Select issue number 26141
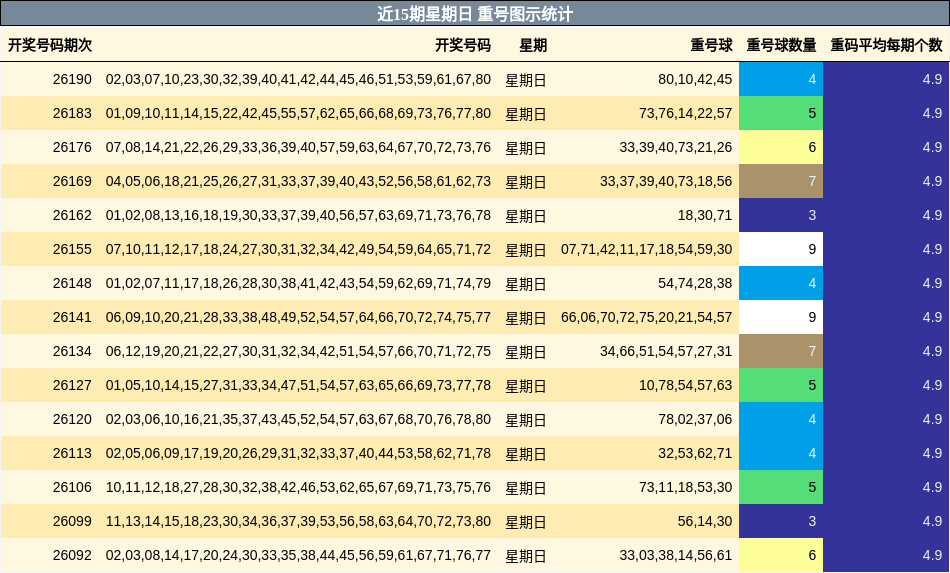The height and width of the screenshot is (573, 950). [x=72, y=317]
